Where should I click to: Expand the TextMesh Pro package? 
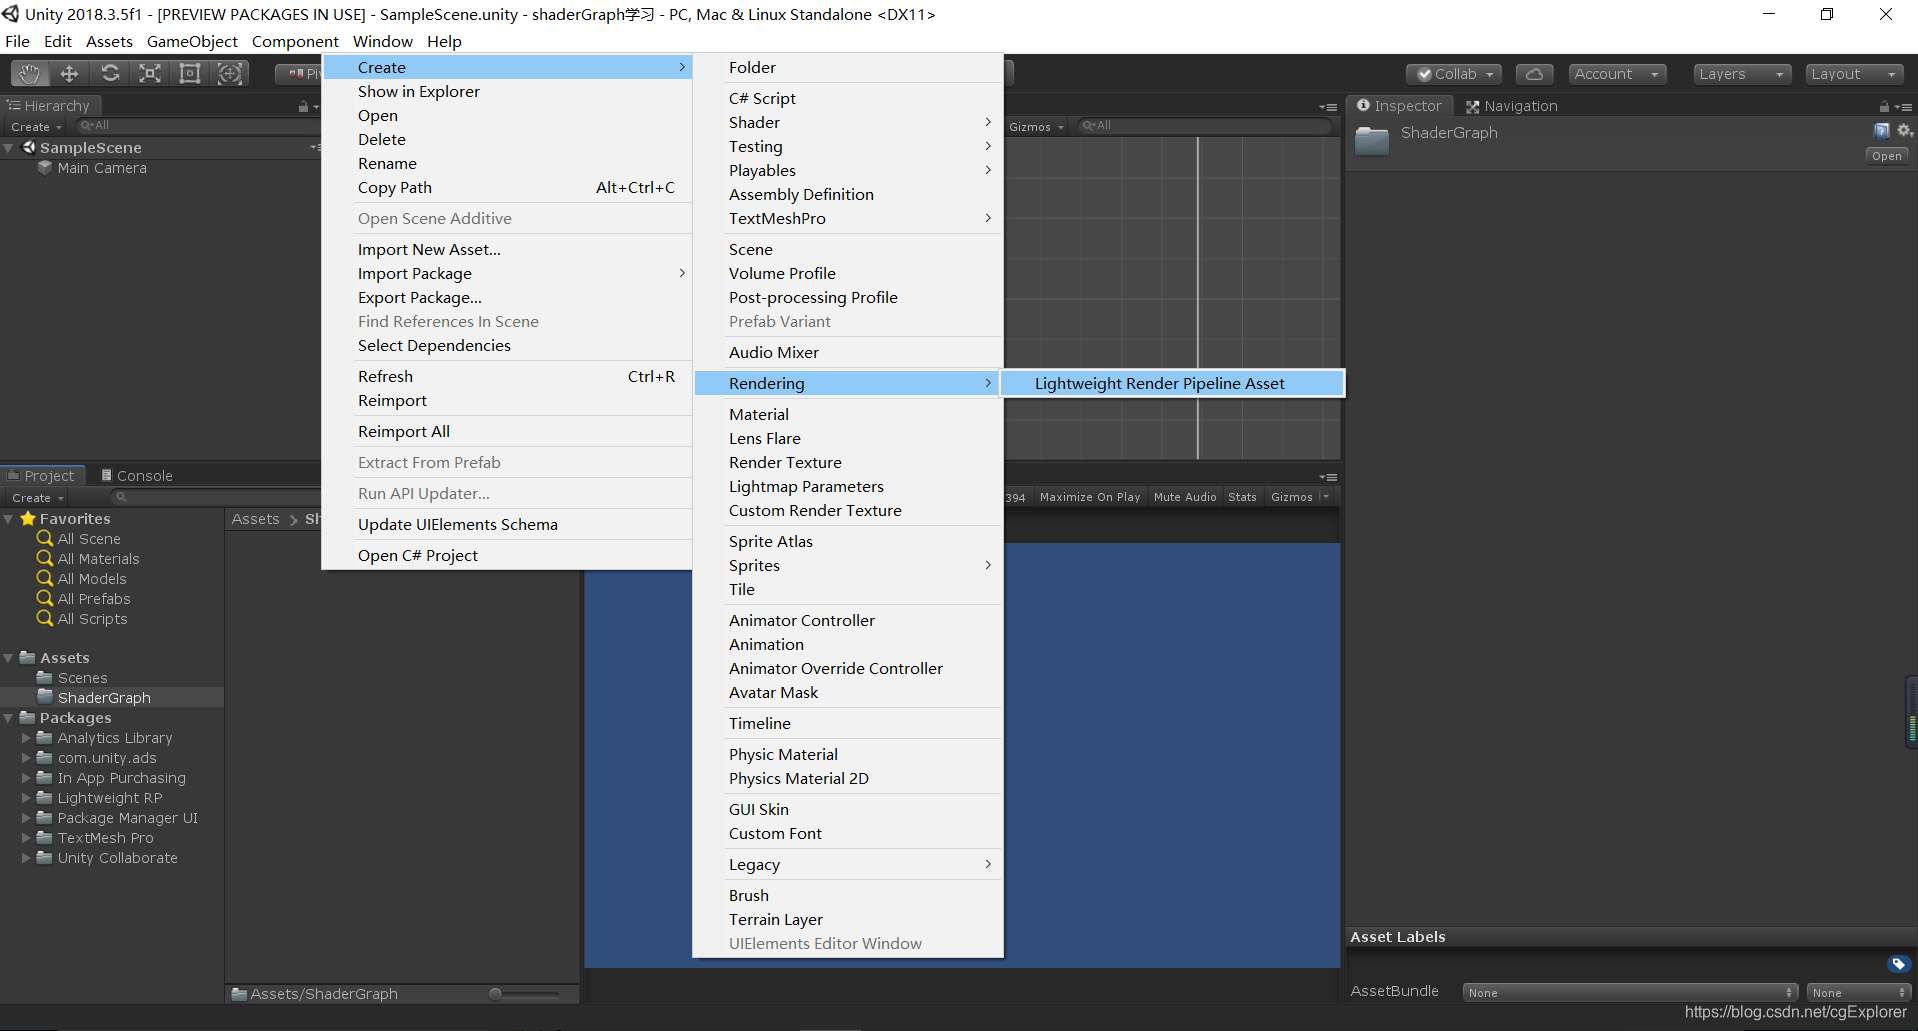coord(26,838)
